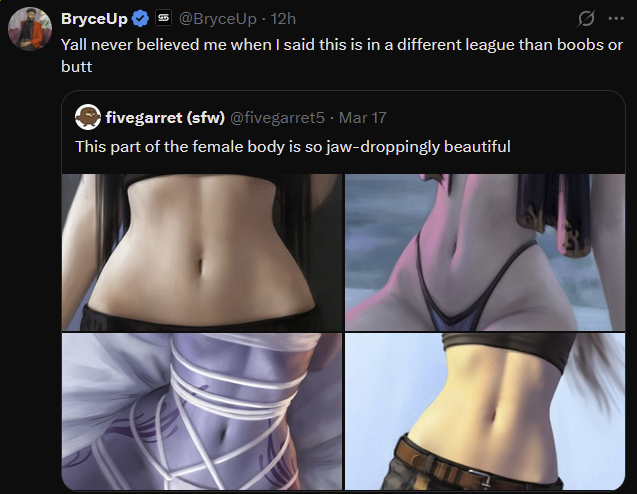Click the quoted tweet text about female body
This screenshot has width=637, height=494.
point(293,147)
